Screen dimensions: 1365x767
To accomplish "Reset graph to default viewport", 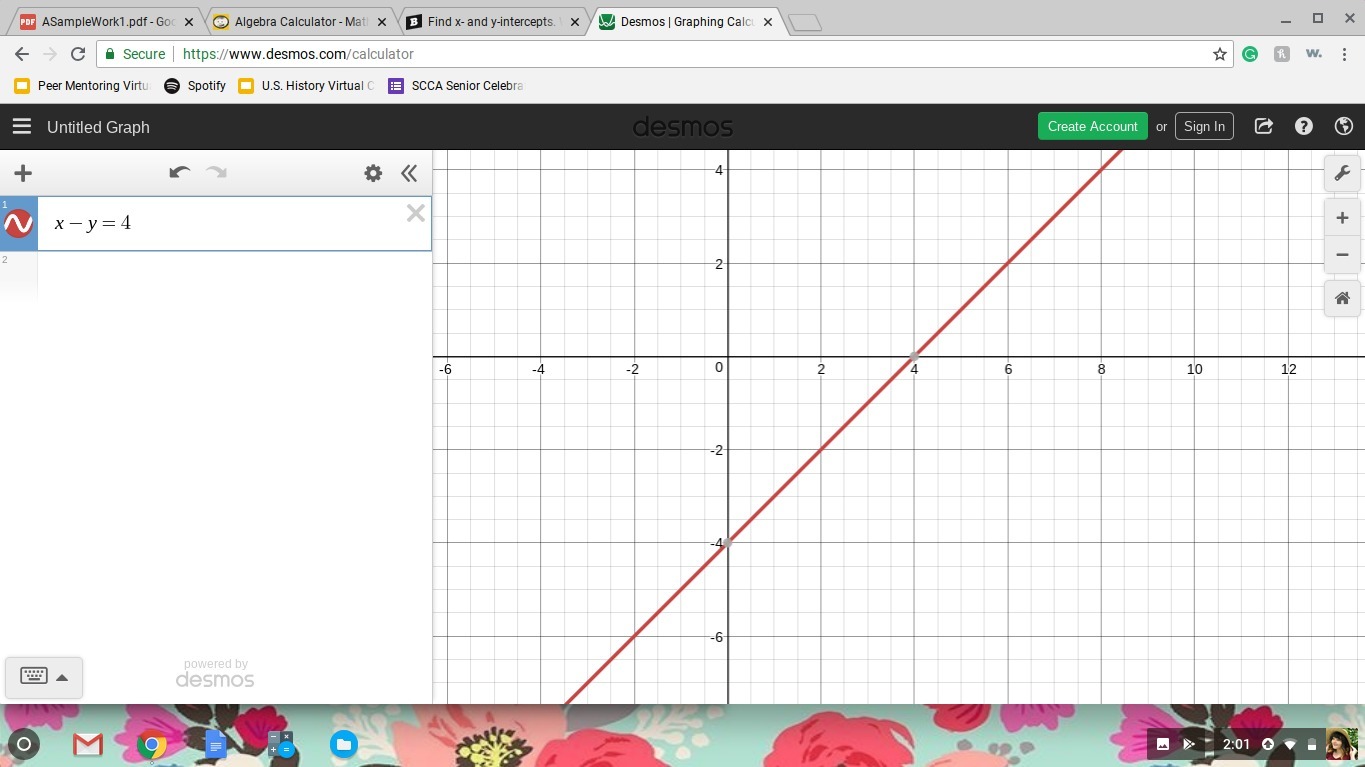I will click(1342, 298).
